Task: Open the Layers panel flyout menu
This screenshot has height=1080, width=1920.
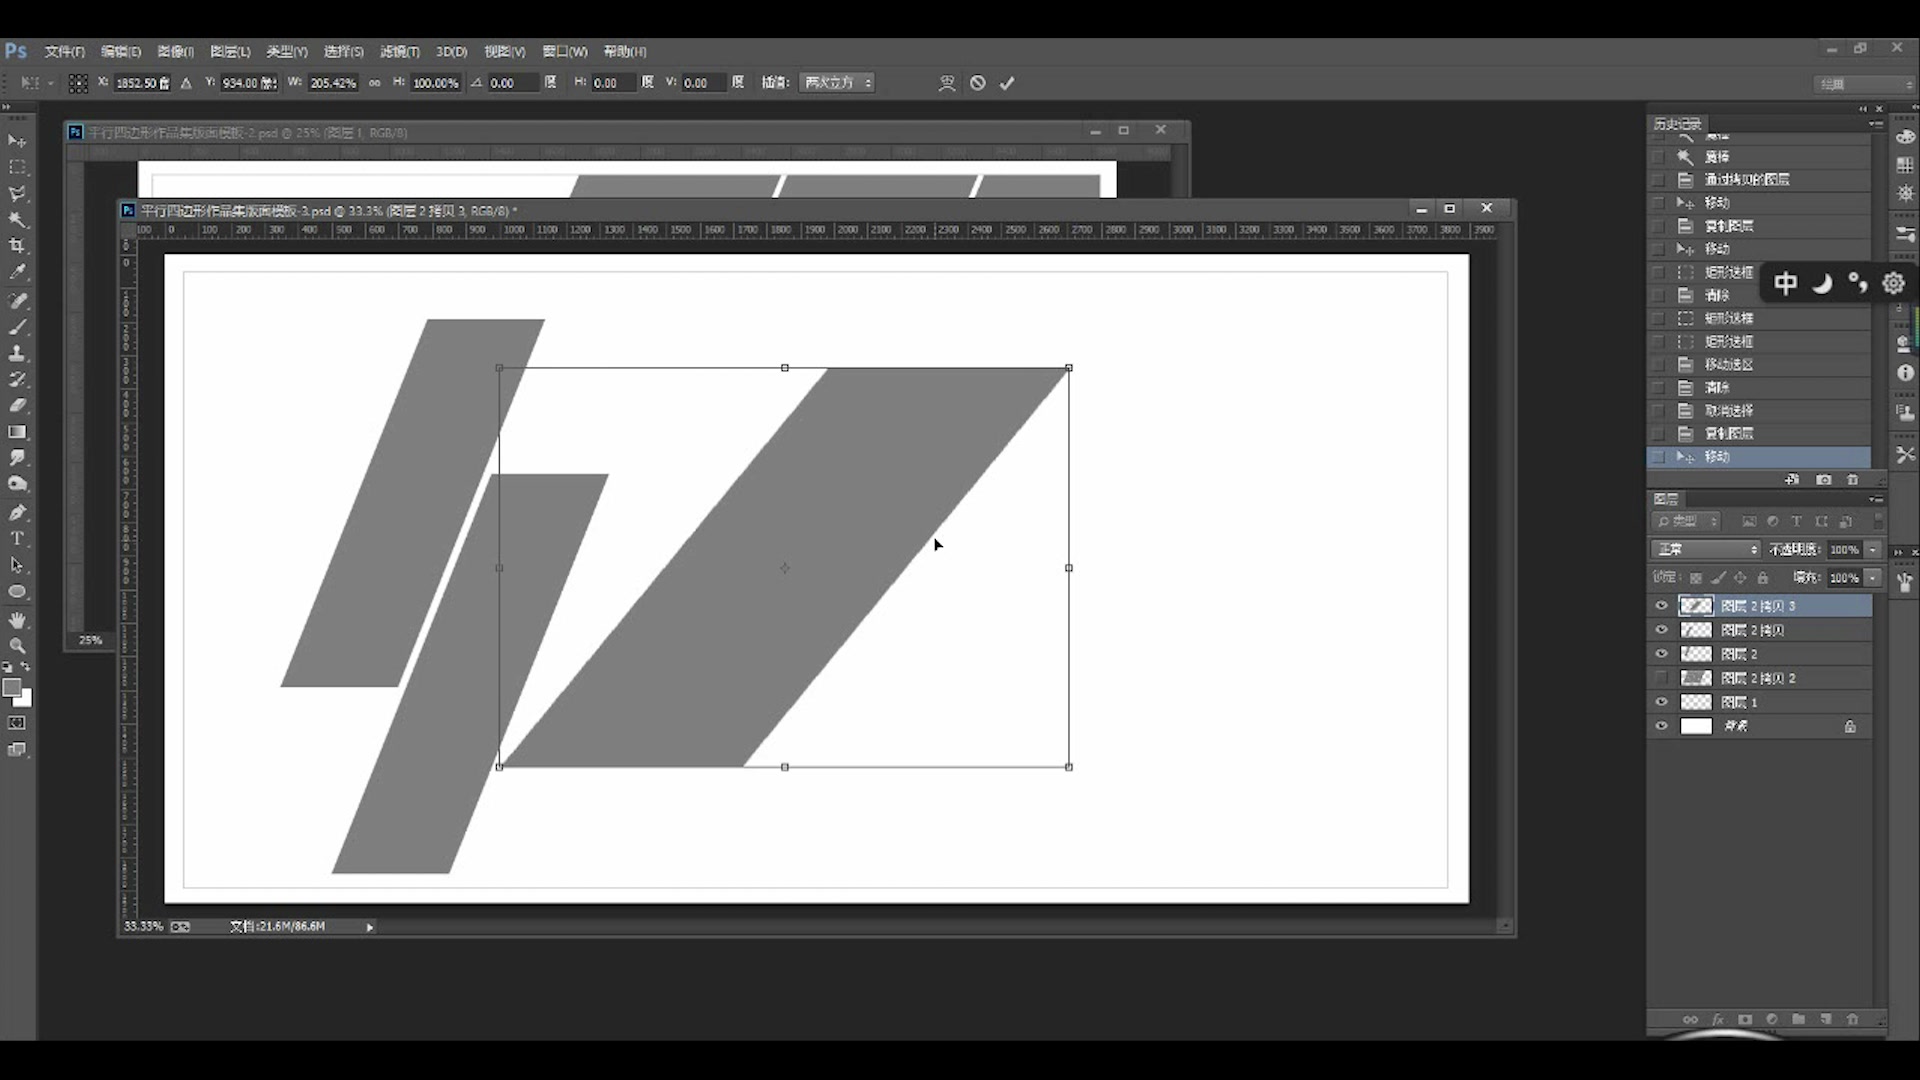Action: pos(1876,499)
